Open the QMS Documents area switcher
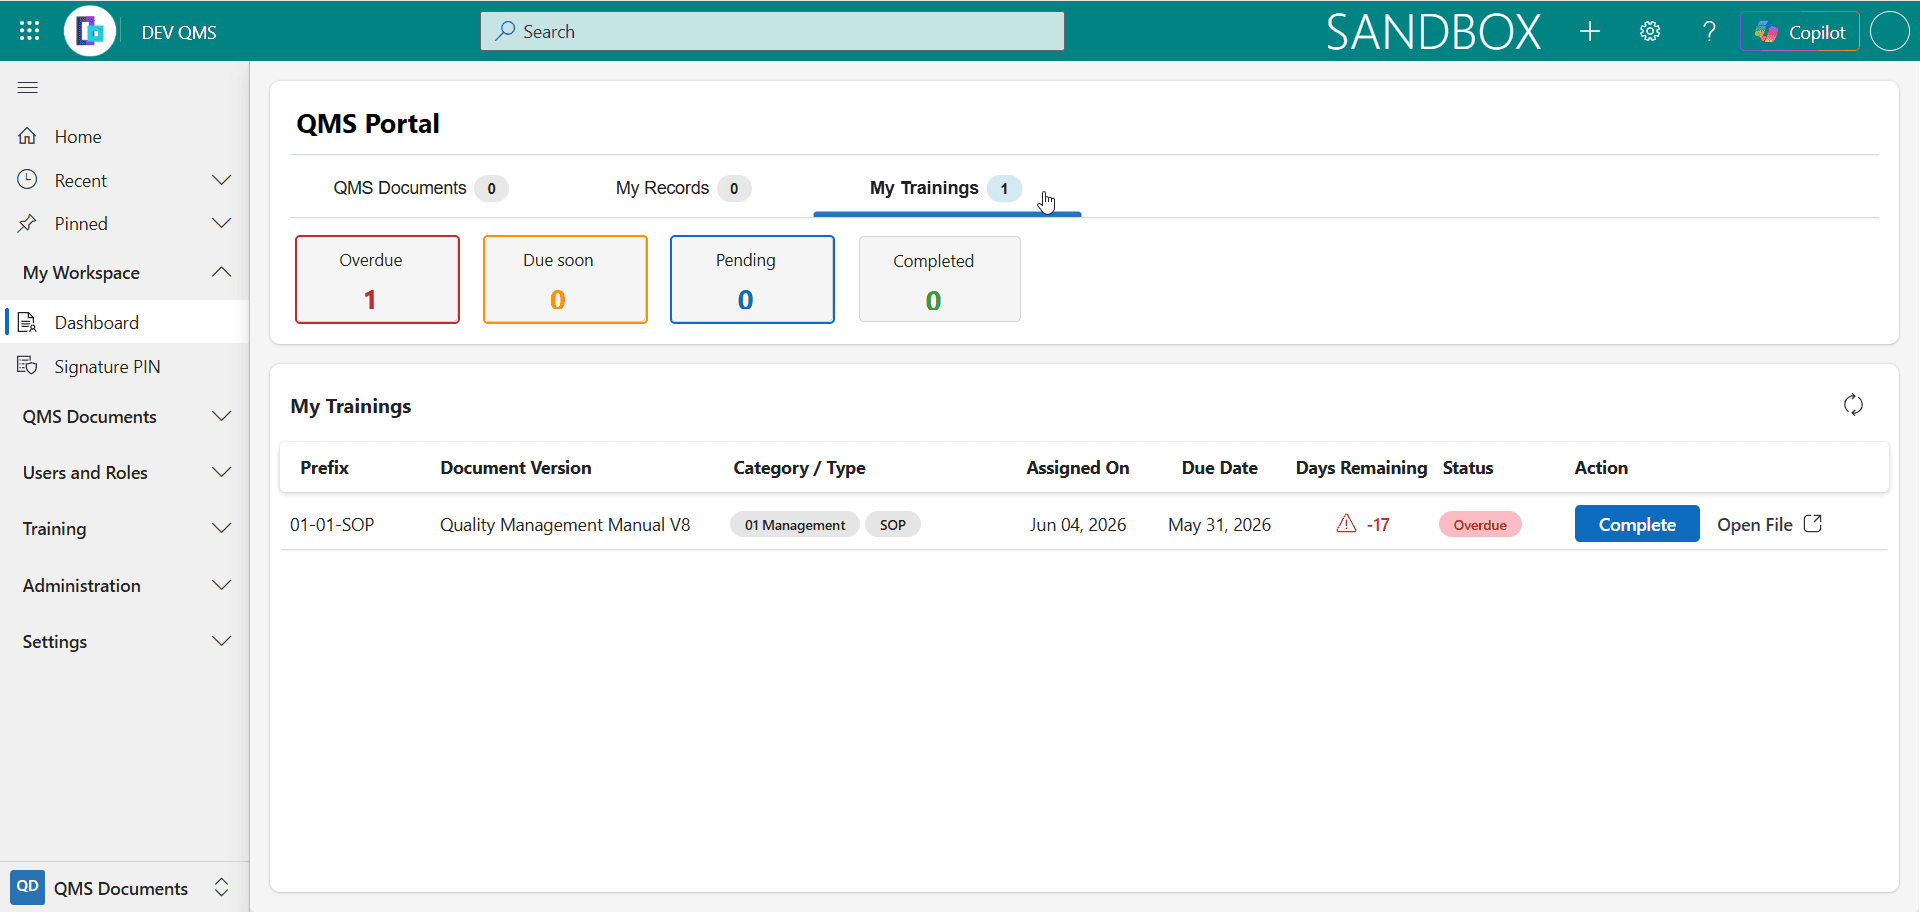1920x912 pixels. [124, 888]
